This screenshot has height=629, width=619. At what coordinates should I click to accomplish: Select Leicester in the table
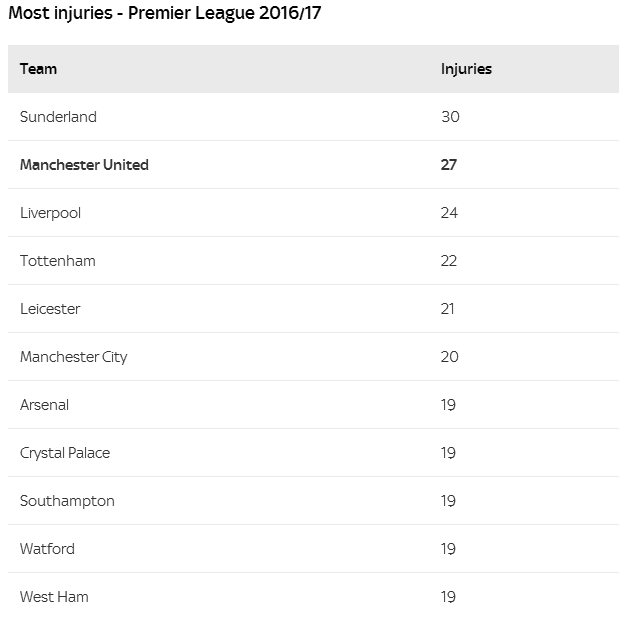pyautogui.click(x=50, y=309)
